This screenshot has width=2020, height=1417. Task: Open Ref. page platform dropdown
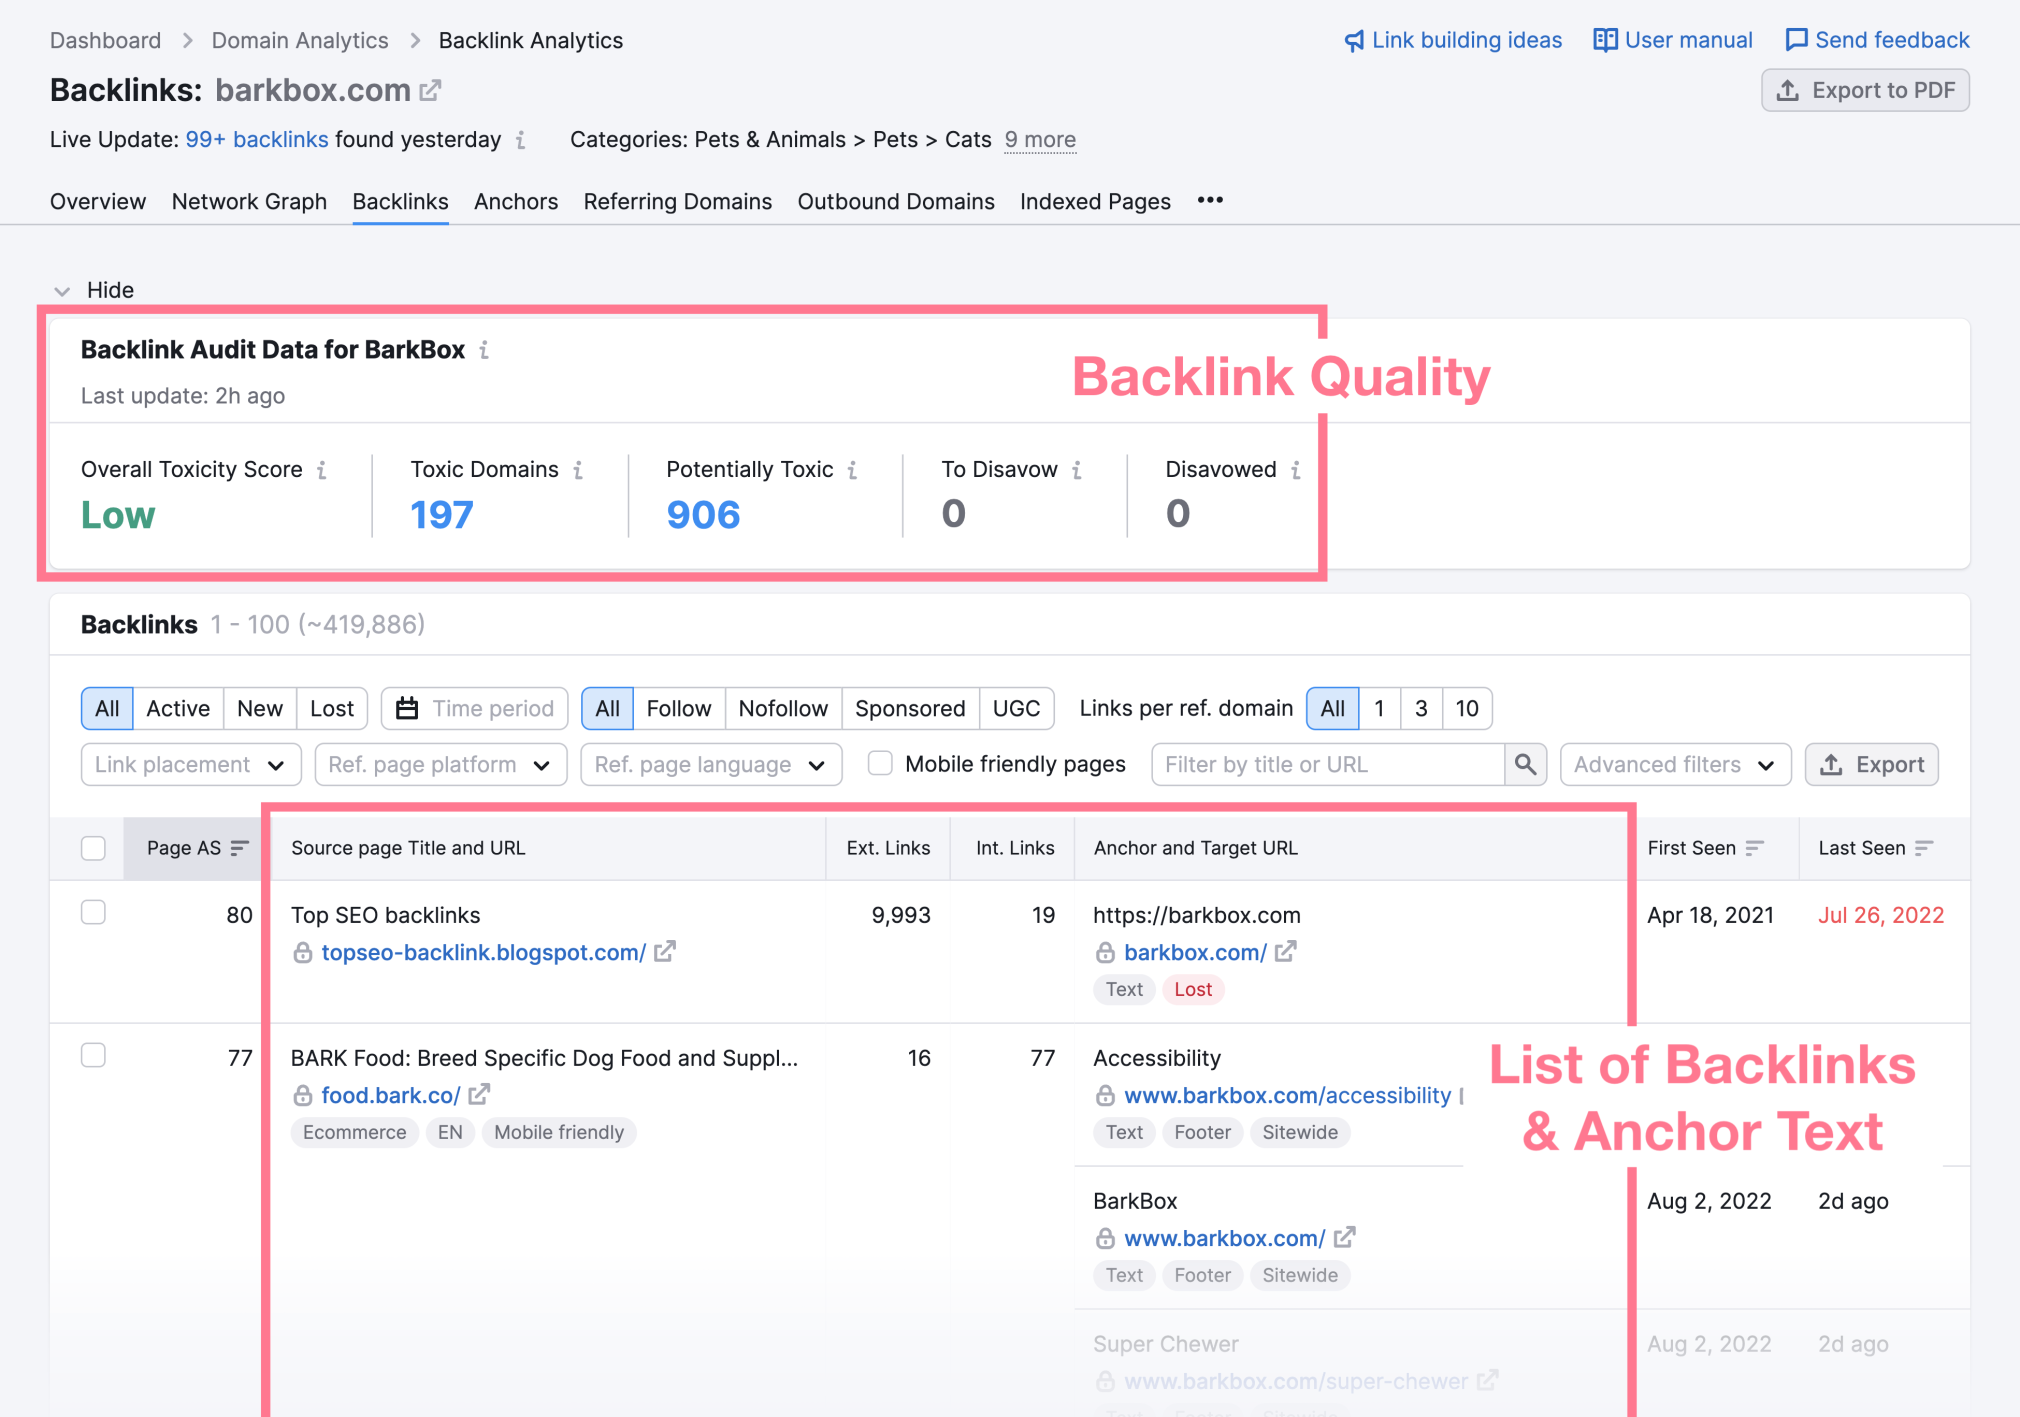(440, 765)
